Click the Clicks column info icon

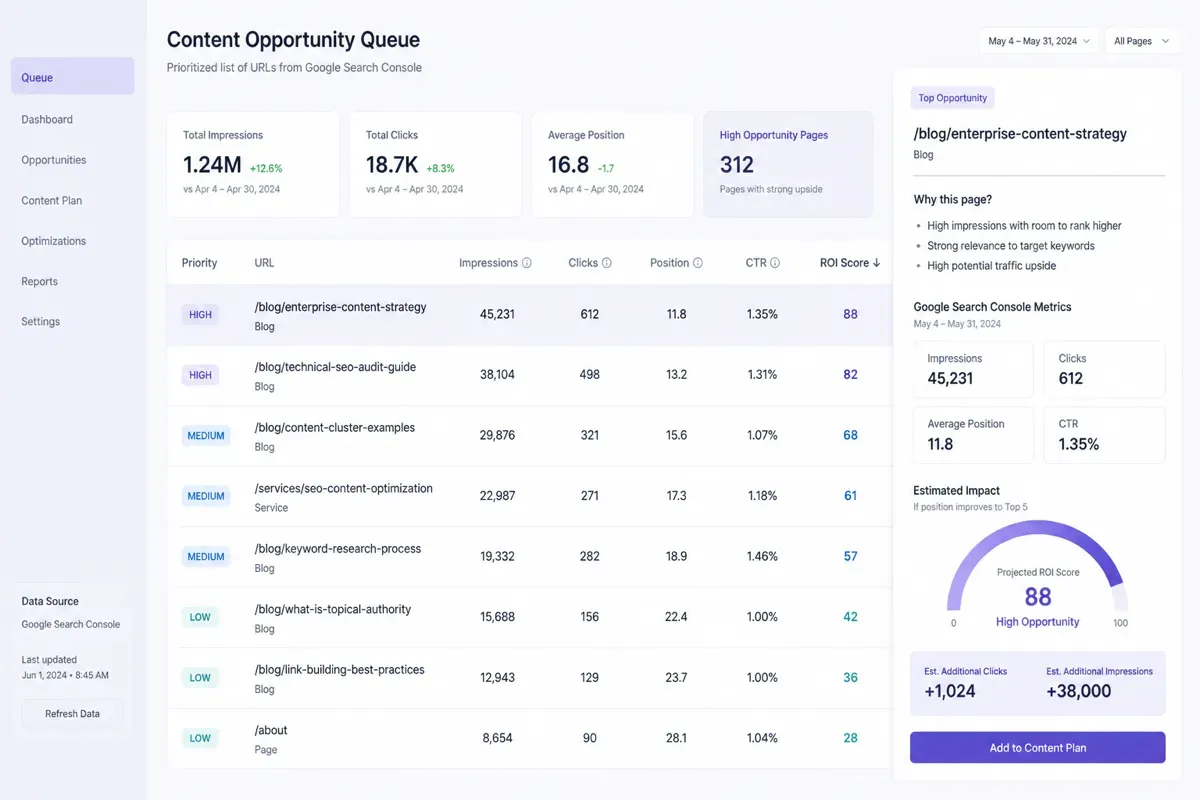[x=606, y=263]
